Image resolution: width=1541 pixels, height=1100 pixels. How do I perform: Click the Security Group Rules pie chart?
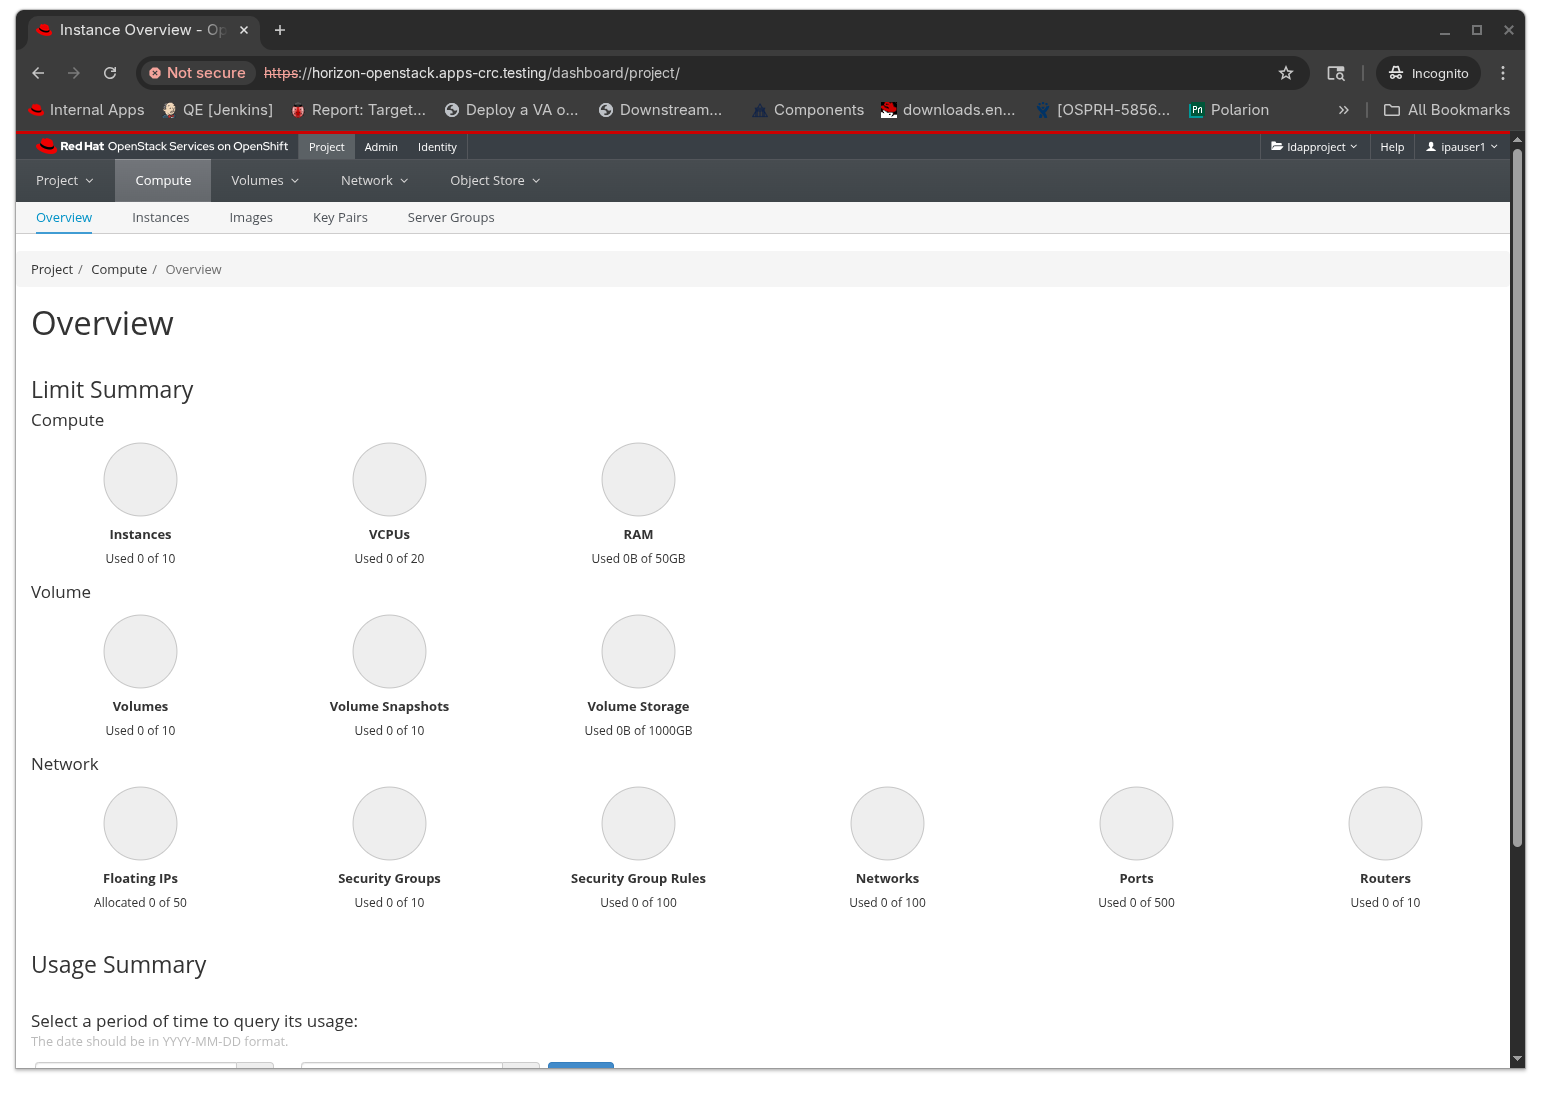[x=638, y=824]
